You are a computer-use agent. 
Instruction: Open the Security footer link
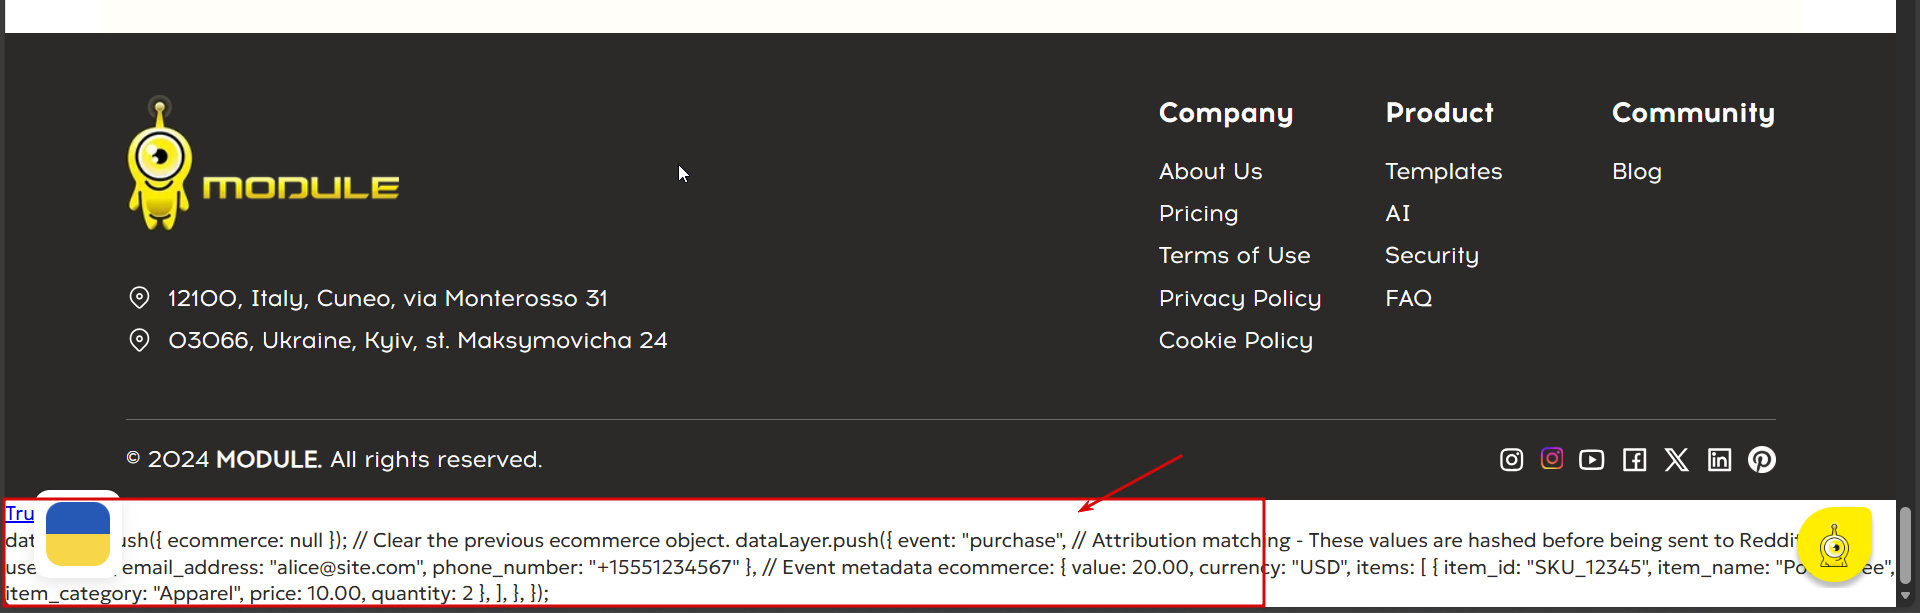pos(1431,256)
